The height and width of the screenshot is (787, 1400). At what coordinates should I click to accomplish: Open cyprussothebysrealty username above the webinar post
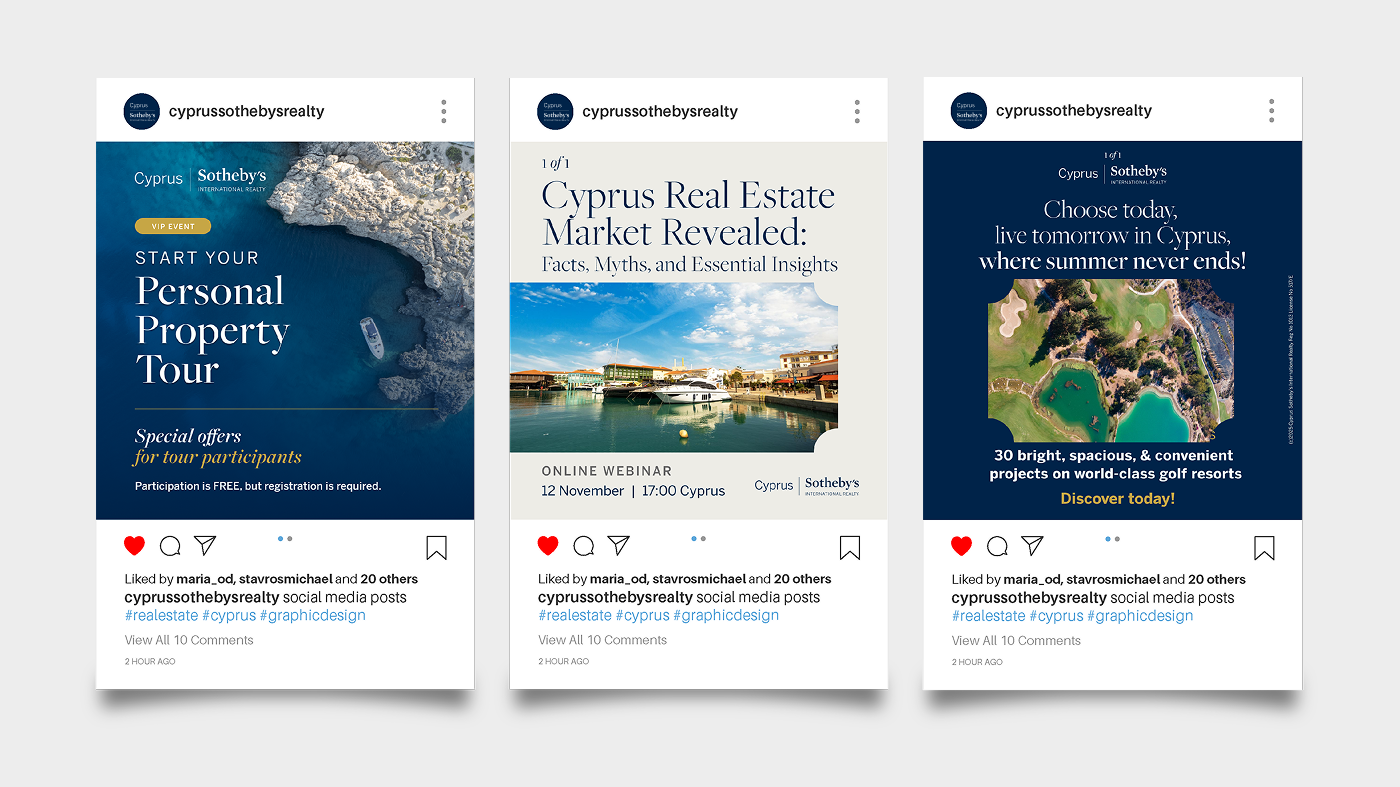click(x=660, y=111)
